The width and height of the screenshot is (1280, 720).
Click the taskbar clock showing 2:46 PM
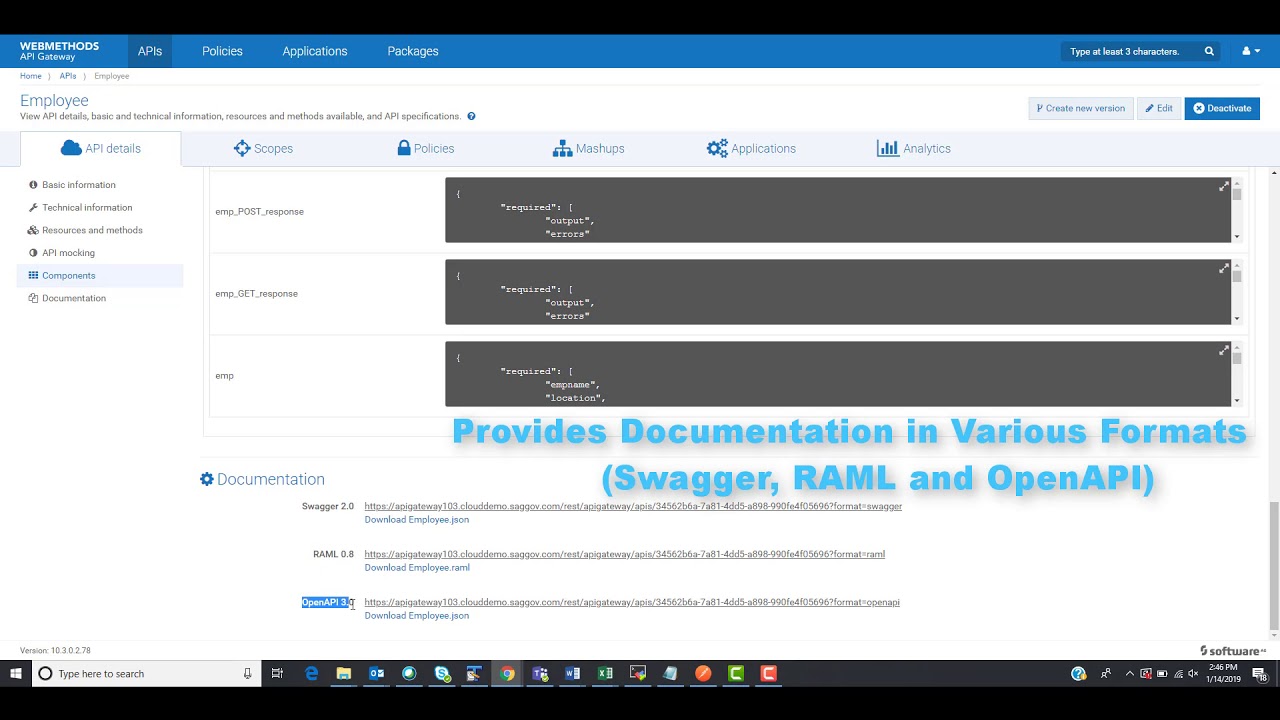coord(1222,673)
